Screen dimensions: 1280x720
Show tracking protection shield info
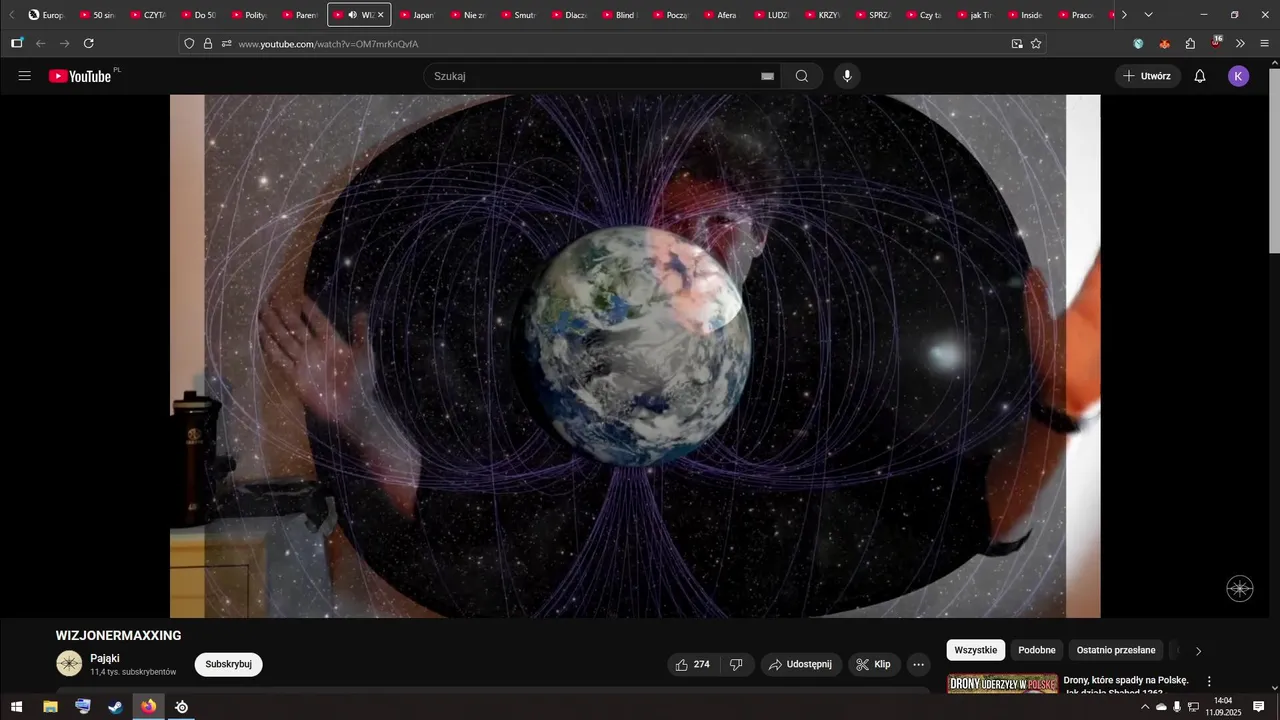(189, 44)
